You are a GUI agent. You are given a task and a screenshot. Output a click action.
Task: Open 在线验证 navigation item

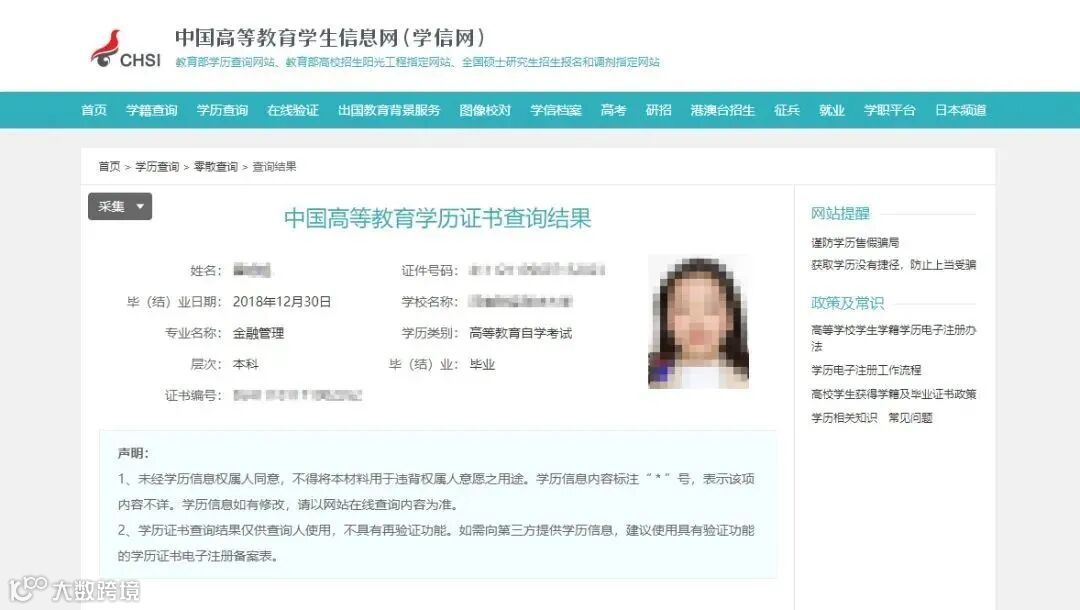[x=293, y=110]
